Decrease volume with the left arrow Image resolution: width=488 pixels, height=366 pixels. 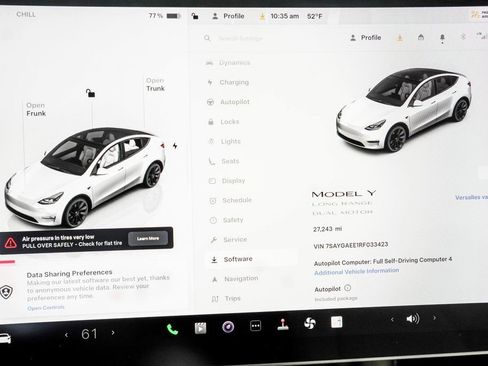coord(392,320)
